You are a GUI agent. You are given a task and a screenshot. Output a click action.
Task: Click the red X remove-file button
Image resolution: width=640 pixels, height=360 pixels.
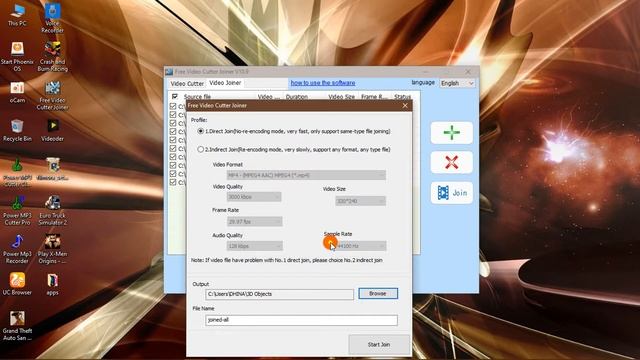click(451, 162)
